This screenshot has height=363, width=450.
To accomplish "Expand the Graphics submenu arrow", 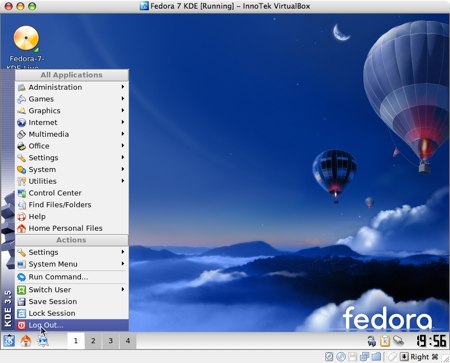I will 123,110.
